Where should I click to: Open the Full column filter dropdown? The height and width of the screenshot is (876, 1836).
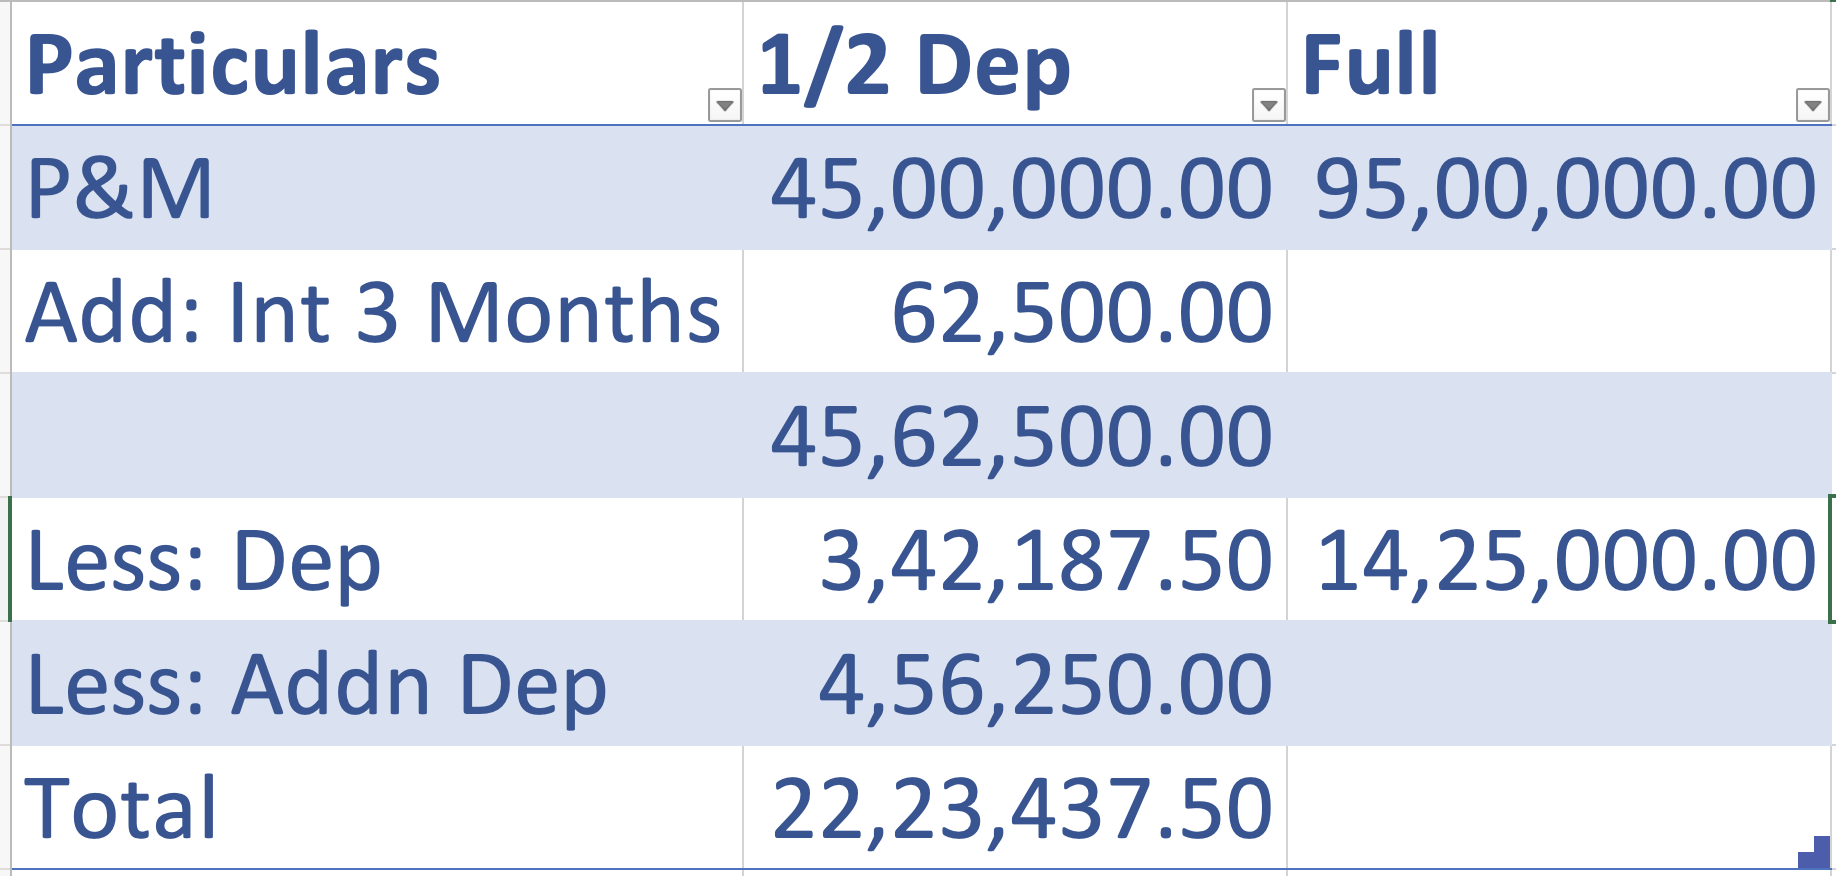click(x=1812, y=105)
